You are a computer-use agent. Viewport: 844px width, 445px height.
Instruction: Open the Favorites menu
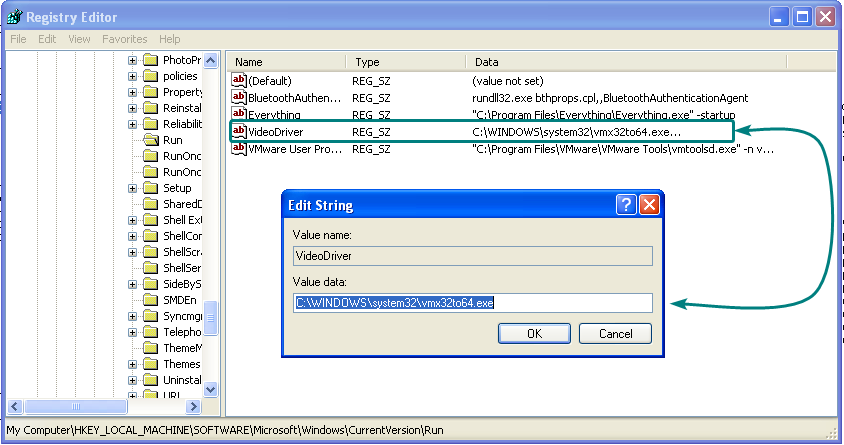point(124,39)
